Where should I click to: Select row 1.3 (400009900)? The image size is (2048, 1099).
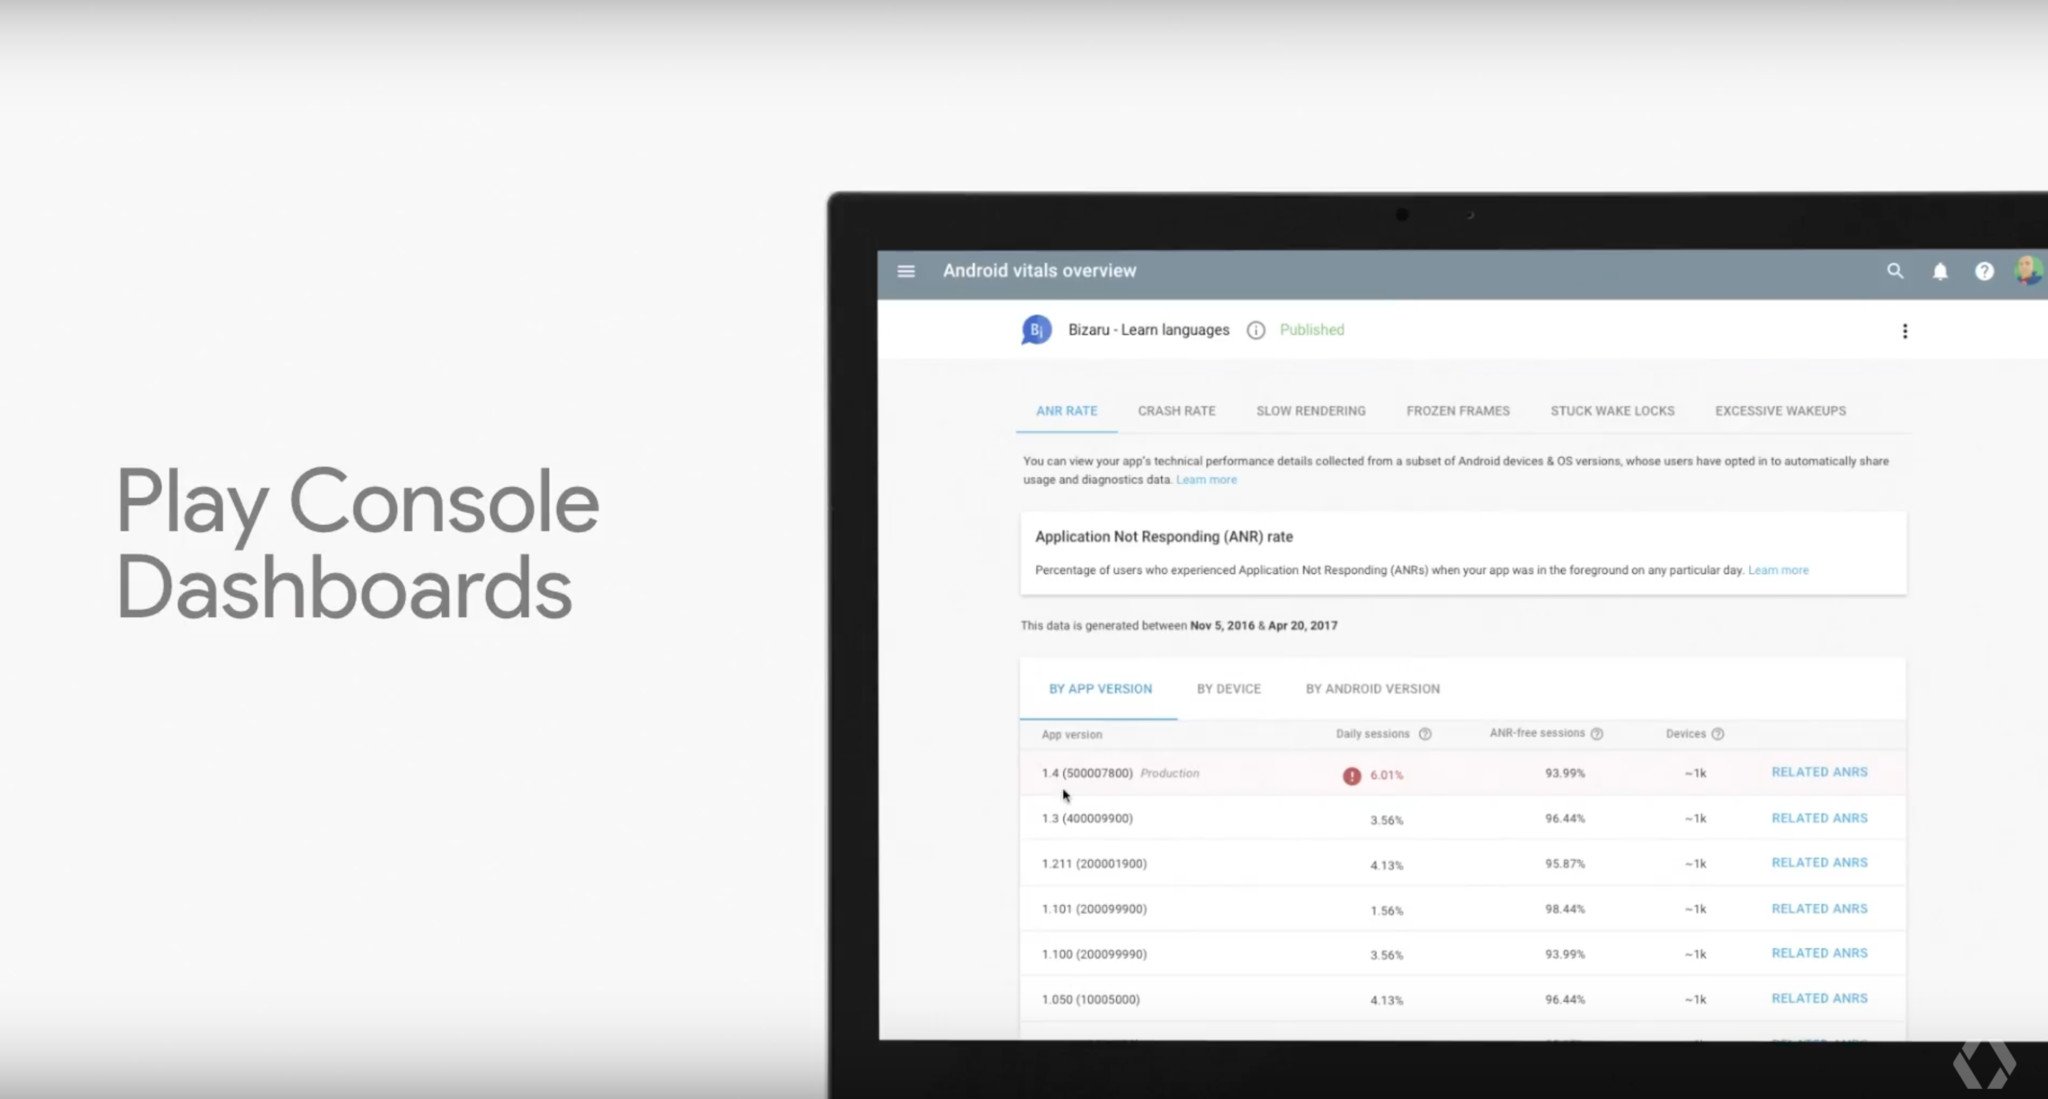tap(1463, 818)
